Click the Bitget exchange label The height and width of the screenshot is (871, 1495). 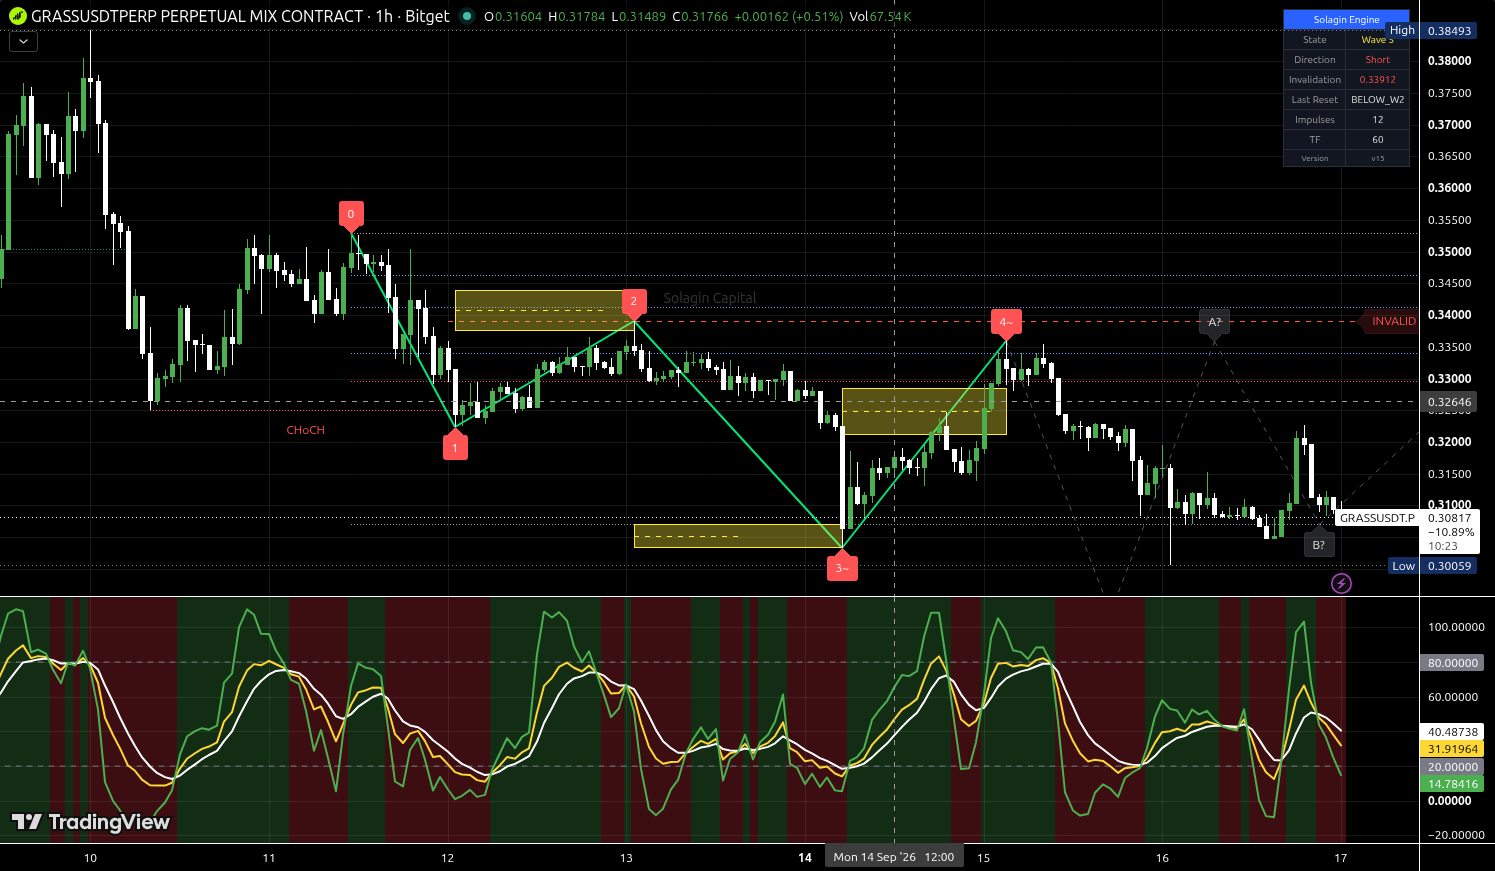tap(427, 16)
